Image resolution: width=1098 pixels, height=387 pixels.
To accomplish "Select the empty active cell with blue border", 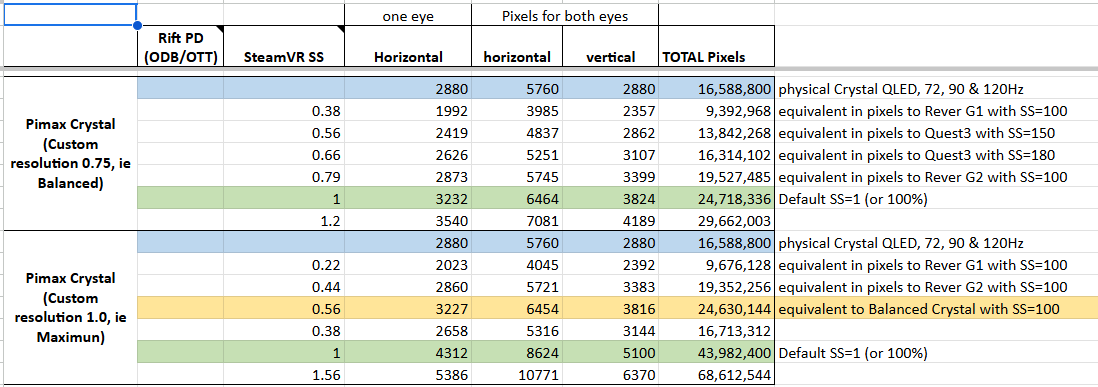I will (x=70, y=15).
